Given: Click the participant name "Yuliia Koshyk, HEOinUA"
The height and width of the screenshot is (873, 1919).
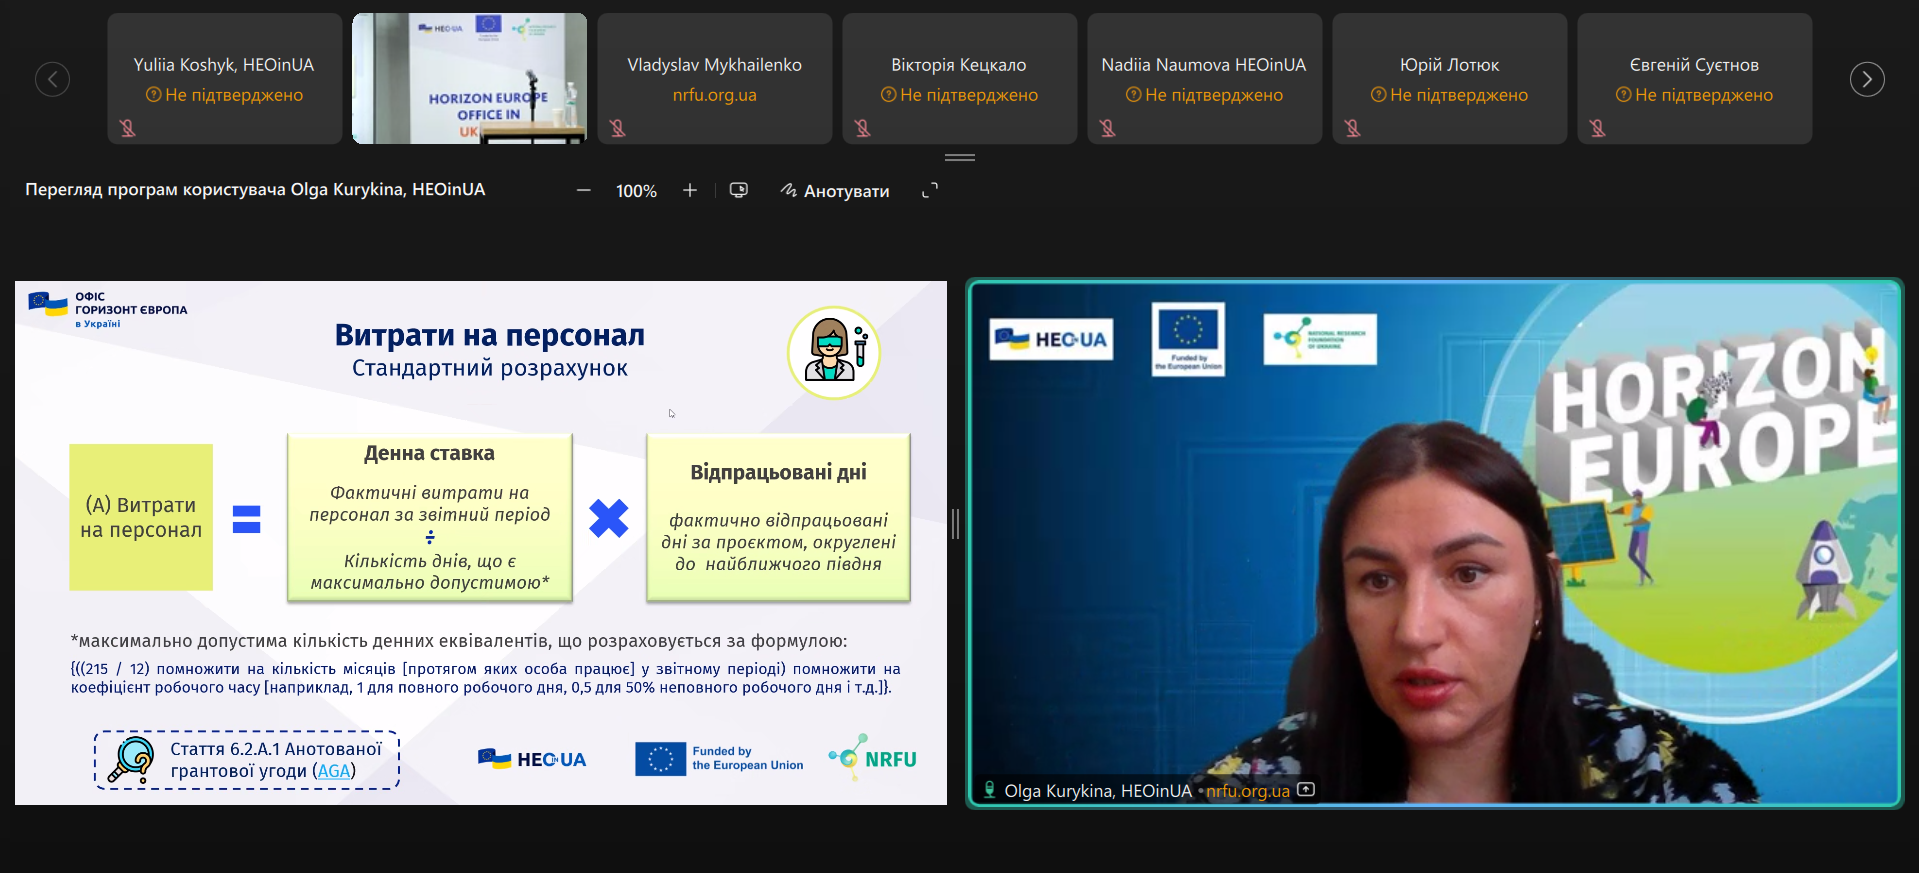Looking at the screenshot, I should [224, 65].
